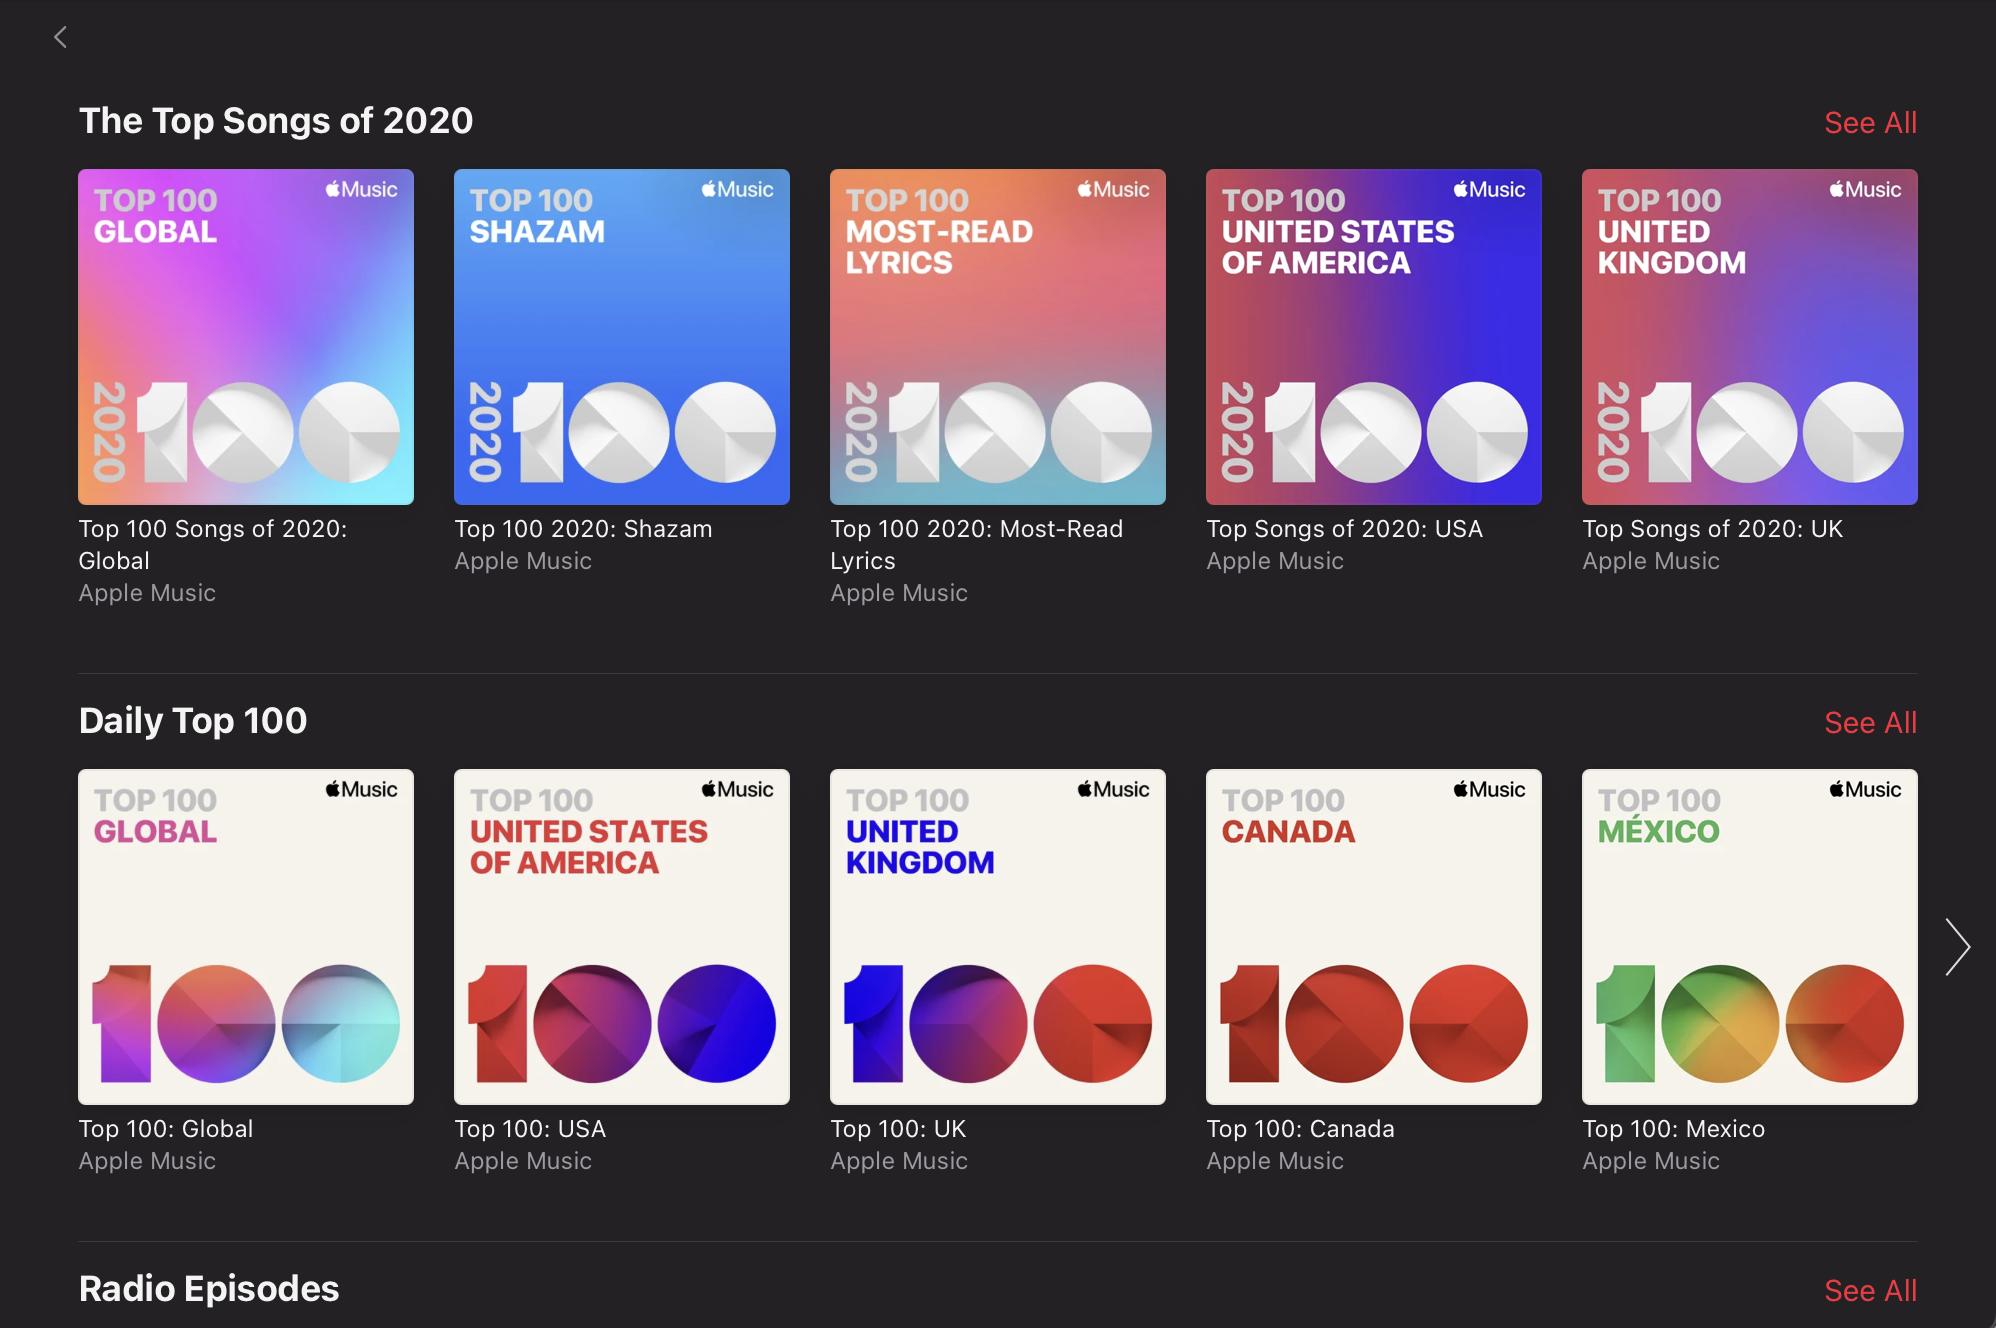The width and height of the screenshot is (1996, 1328).
Task: Open daily Top 100 UK cover
Action: pyautogui.click(x=998, y=937)
